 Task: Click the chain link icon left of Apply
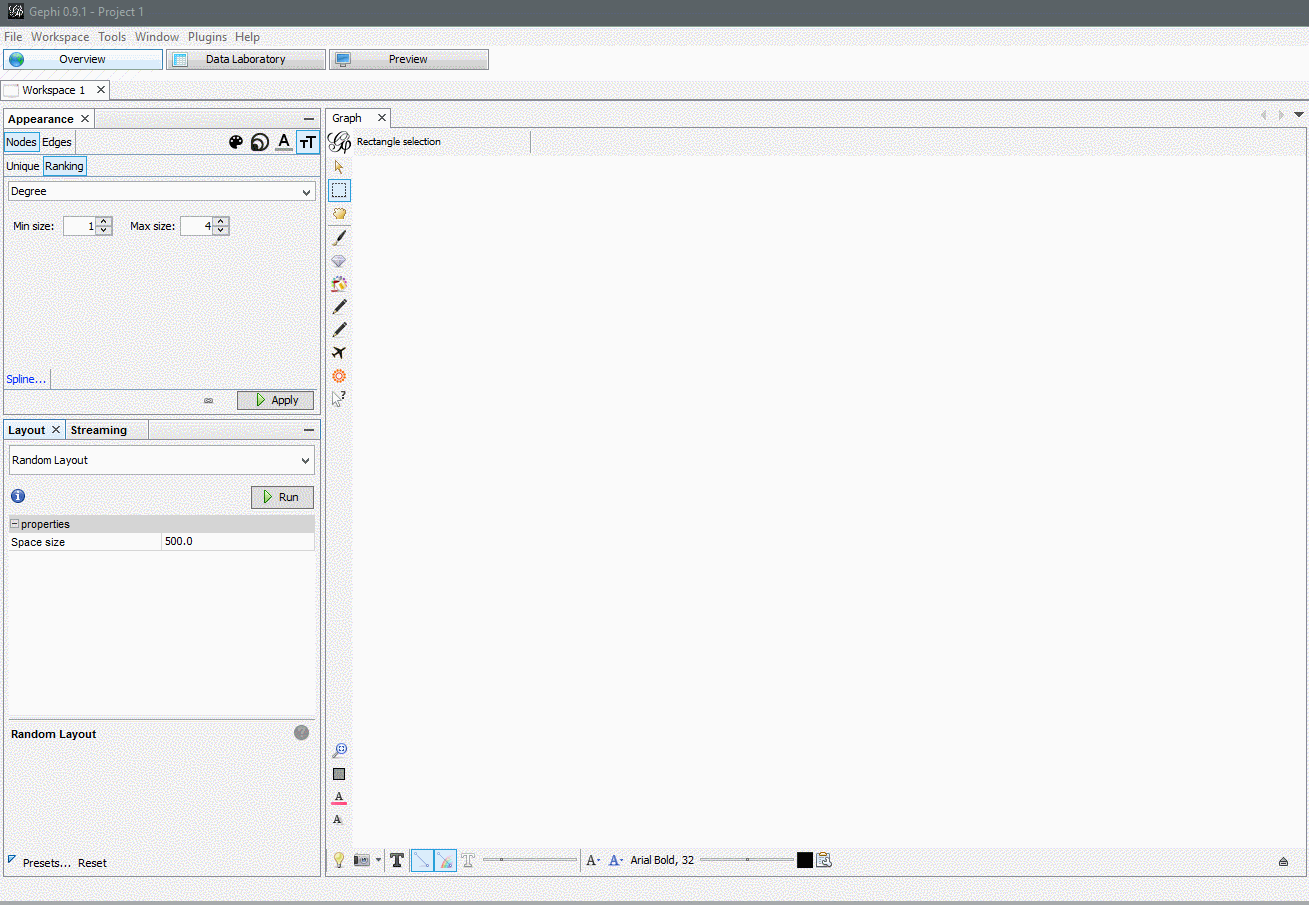(209, 400)
